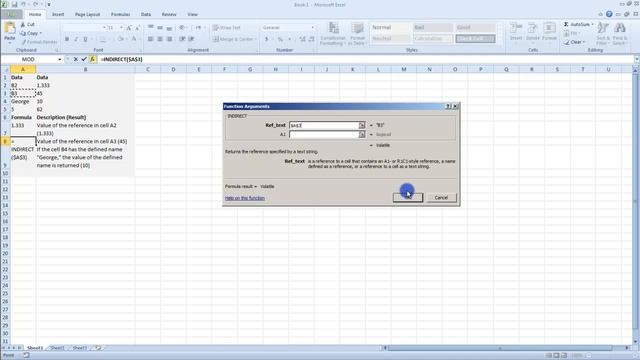Image resolution: width=640 pixels, height=360 pixels.
Task: Align text left in Alignment group
Action: (151, 39)
